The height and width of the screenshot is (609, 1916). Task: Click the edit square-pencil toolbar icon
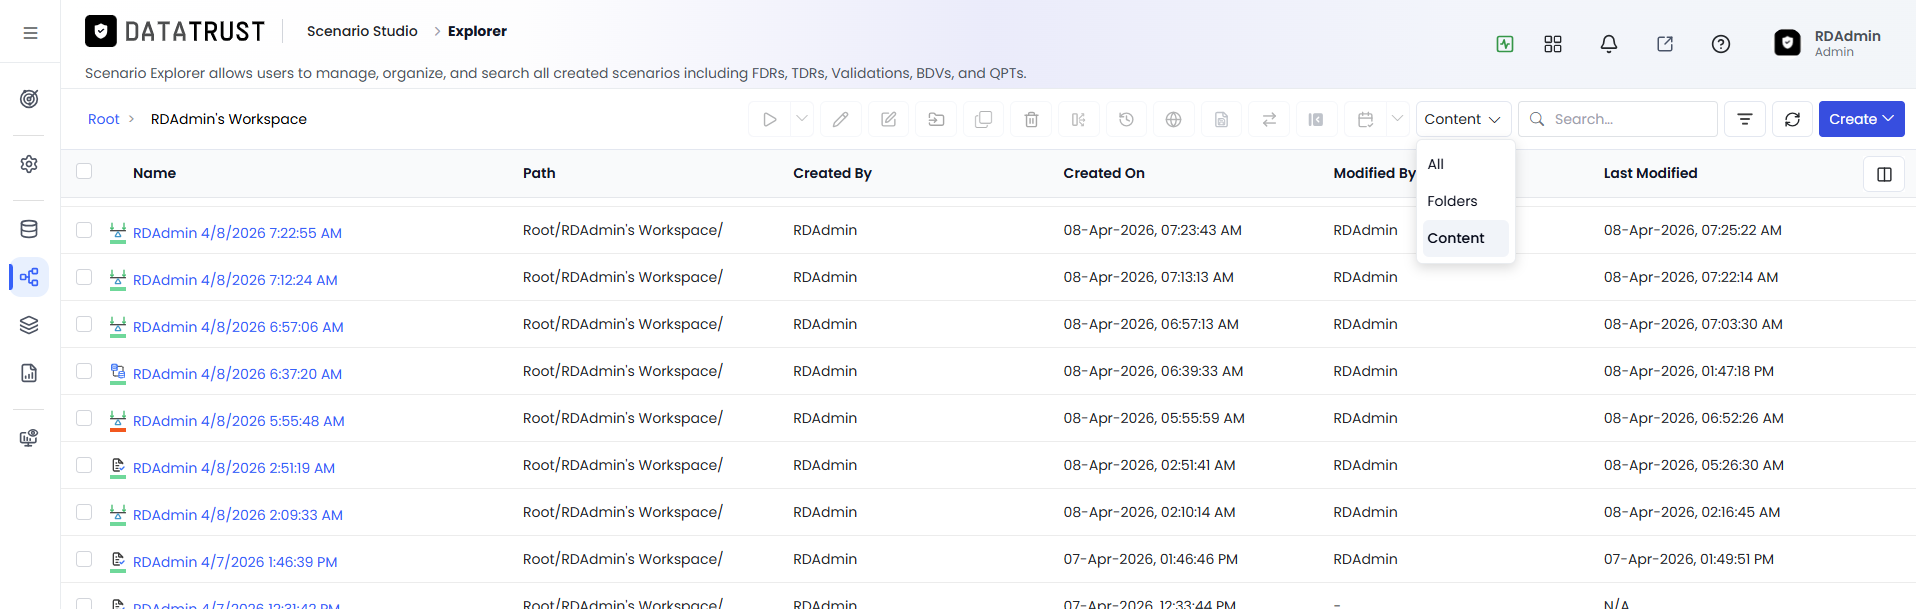click(x=889, y=119)
